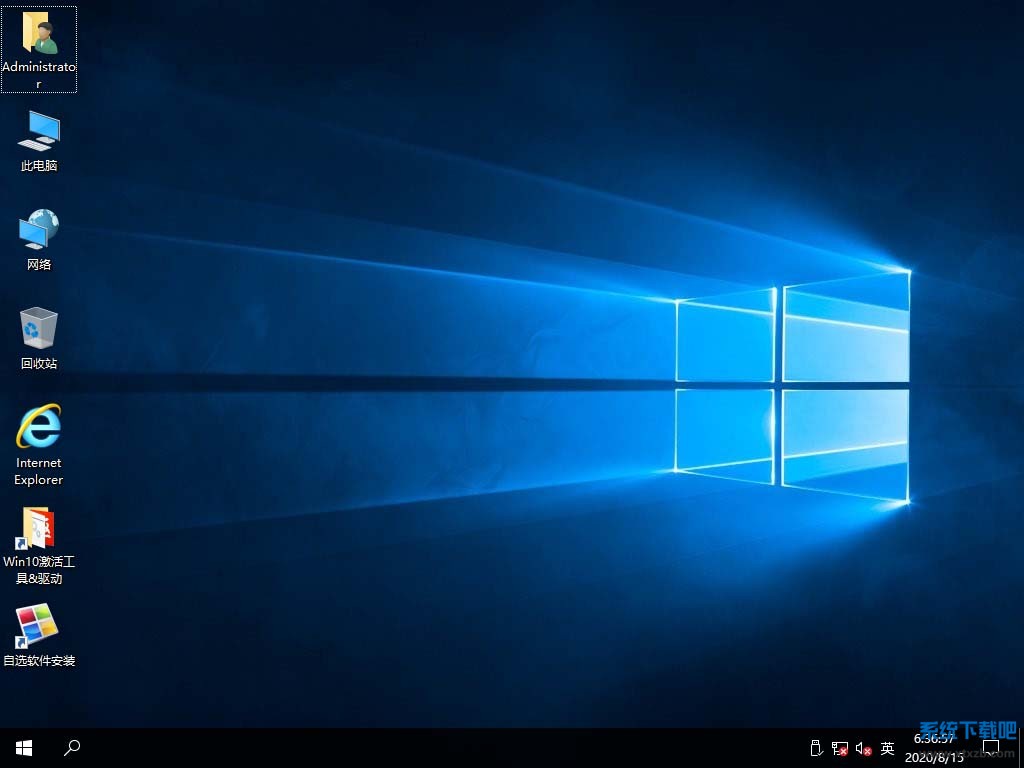The image size is (1024, 768).
Task: Click the "自选软件安装" text label
Action: coord(39,661)
